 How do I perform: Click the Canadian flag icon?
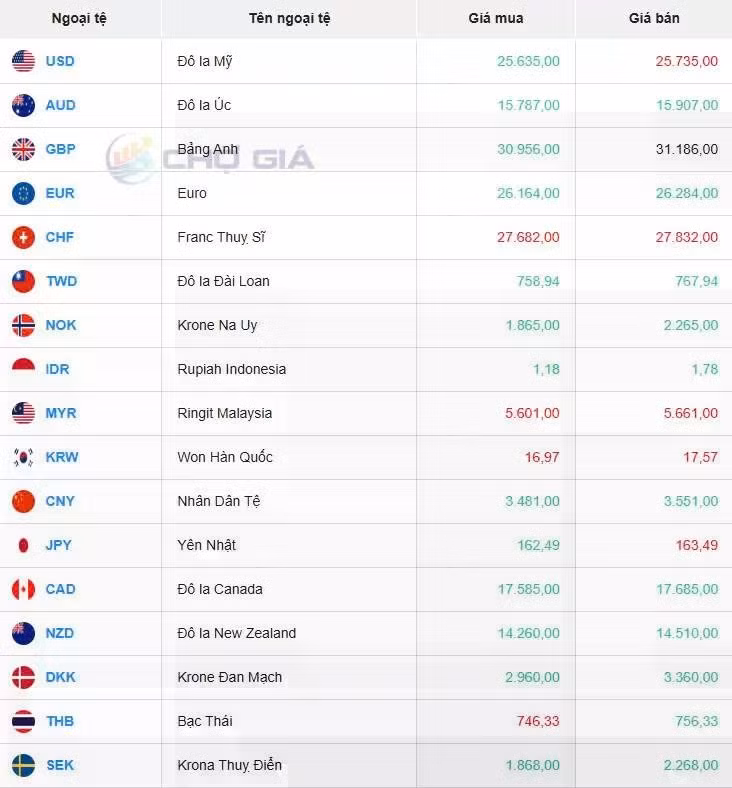tap(23, 589)
